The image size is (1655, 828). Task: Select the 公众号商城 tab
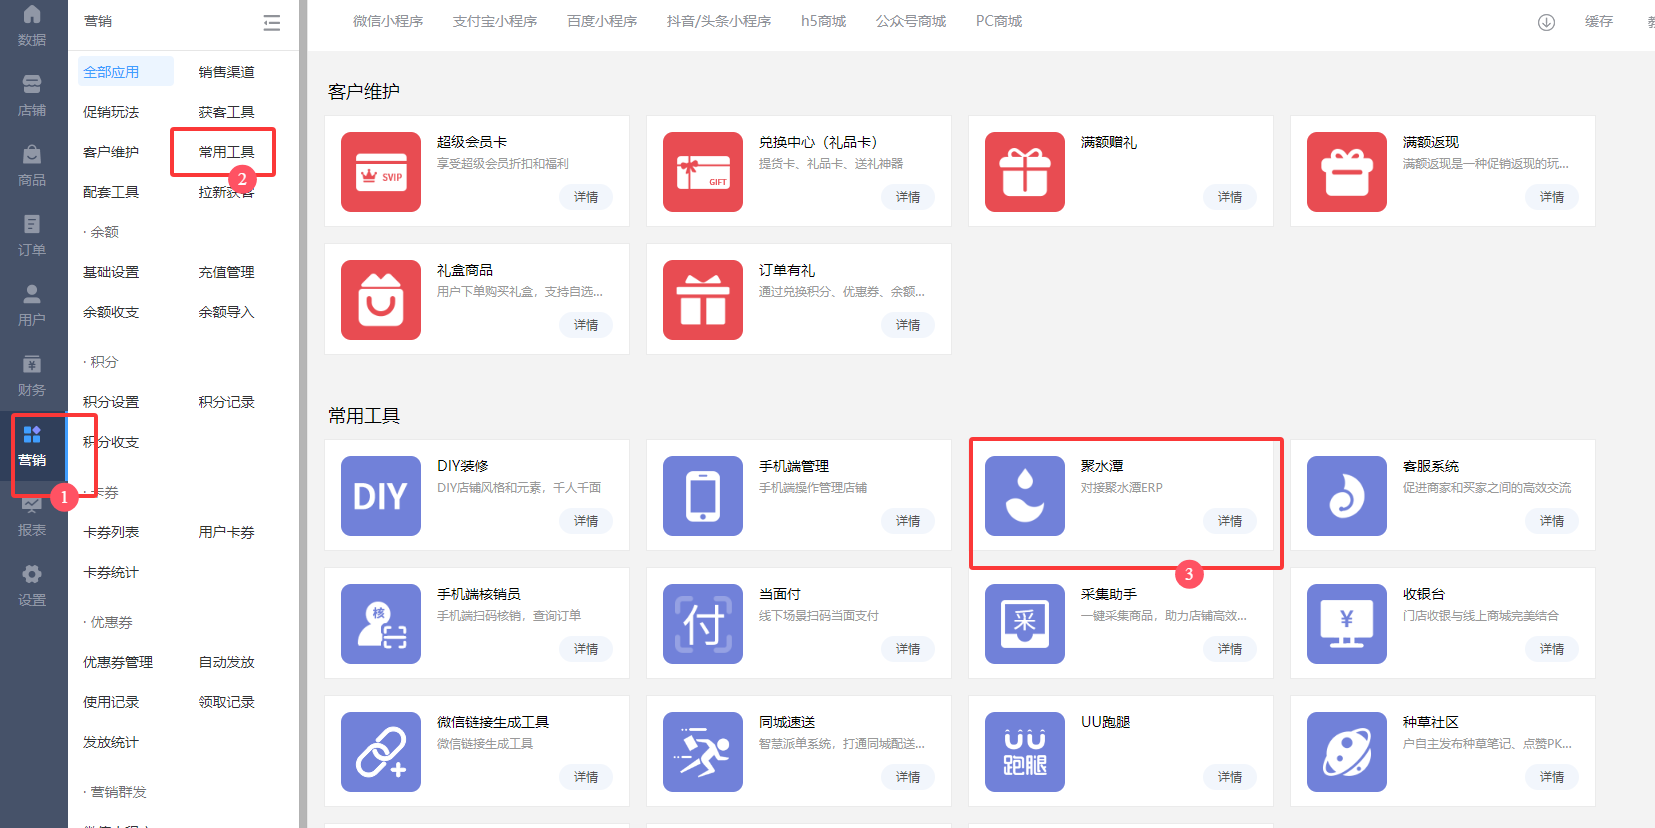pos(911,21)
